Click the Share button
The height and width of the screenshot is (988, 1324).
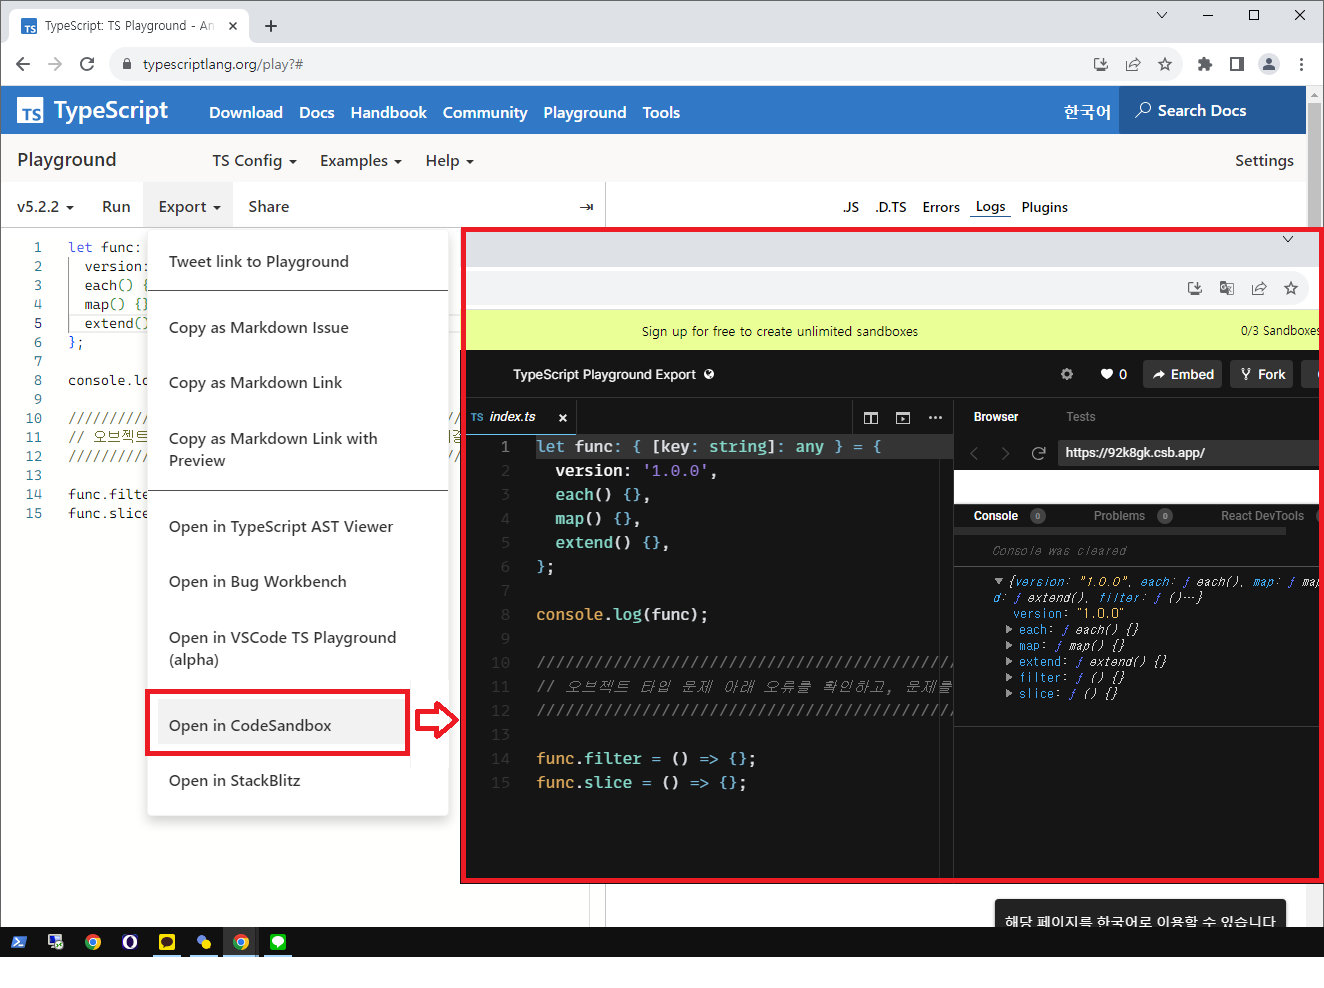point(269,207)
